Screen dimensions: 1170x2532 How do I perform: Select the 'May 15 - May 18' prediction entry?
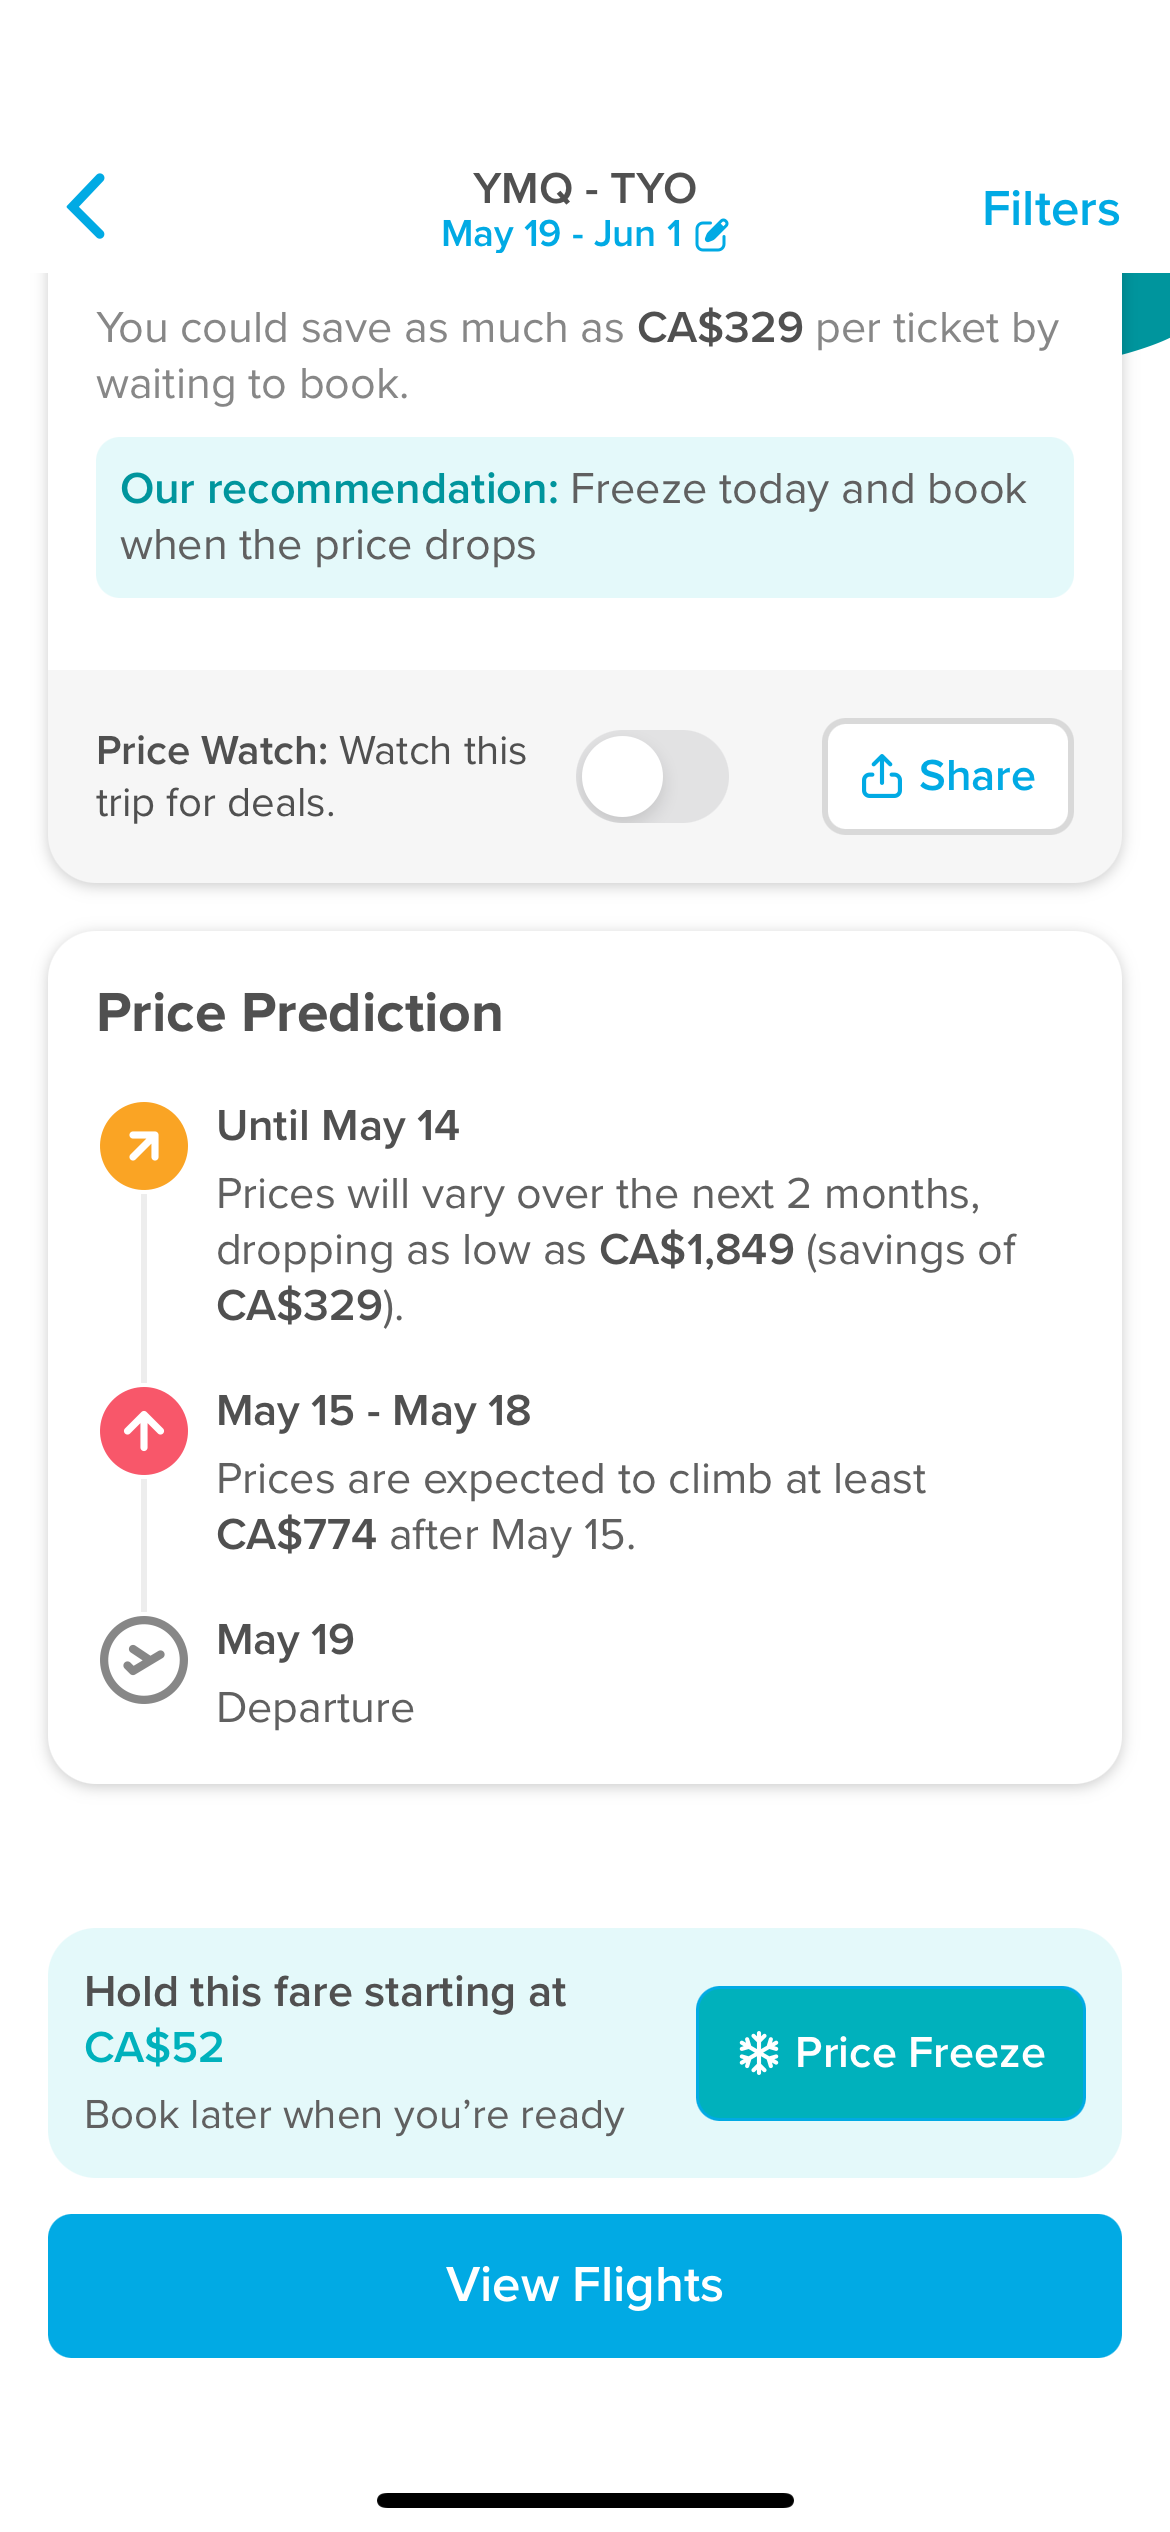click(x=374, y=1411)
